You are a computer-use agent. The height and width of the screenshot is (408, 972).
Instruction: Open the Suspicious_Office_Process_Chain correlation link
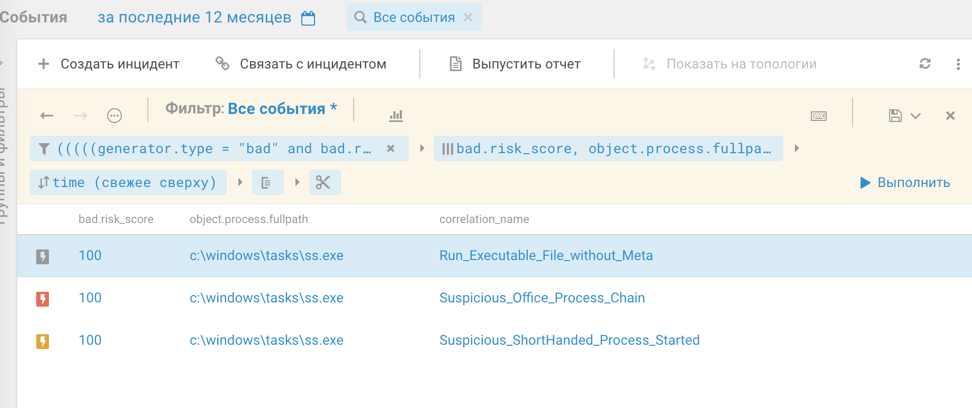(542, 298)
